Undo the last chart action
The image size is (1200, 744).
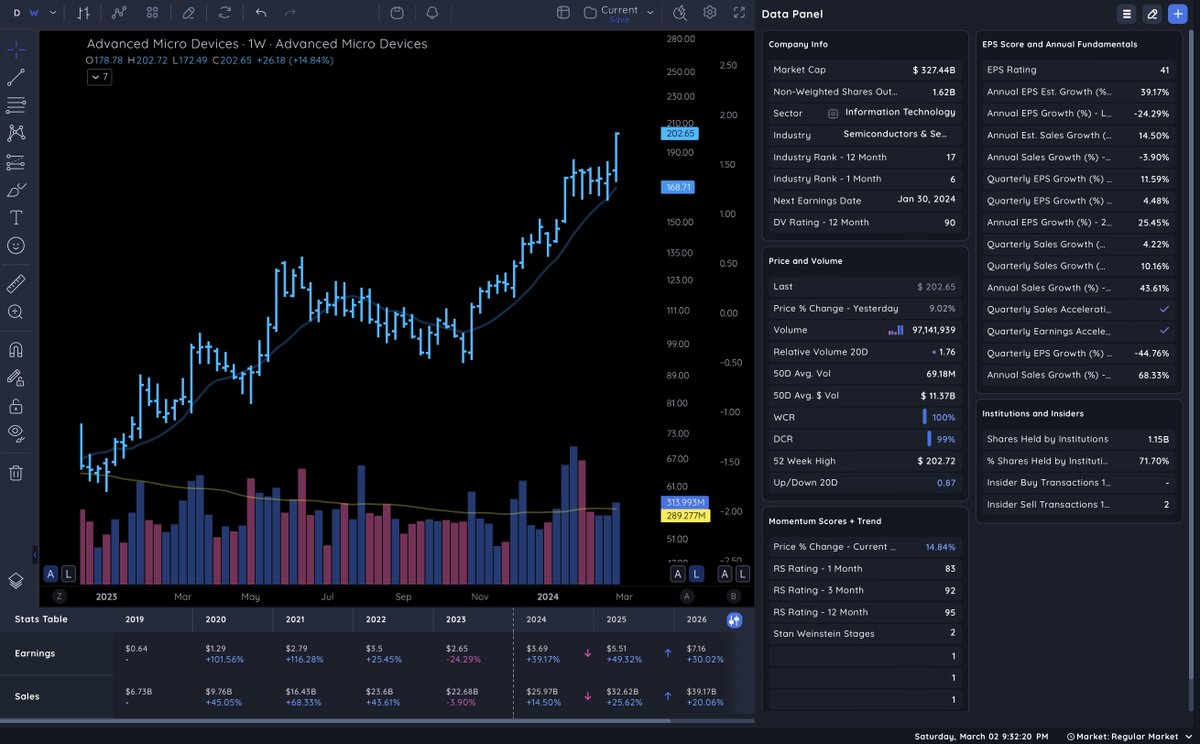pos(261,13)
